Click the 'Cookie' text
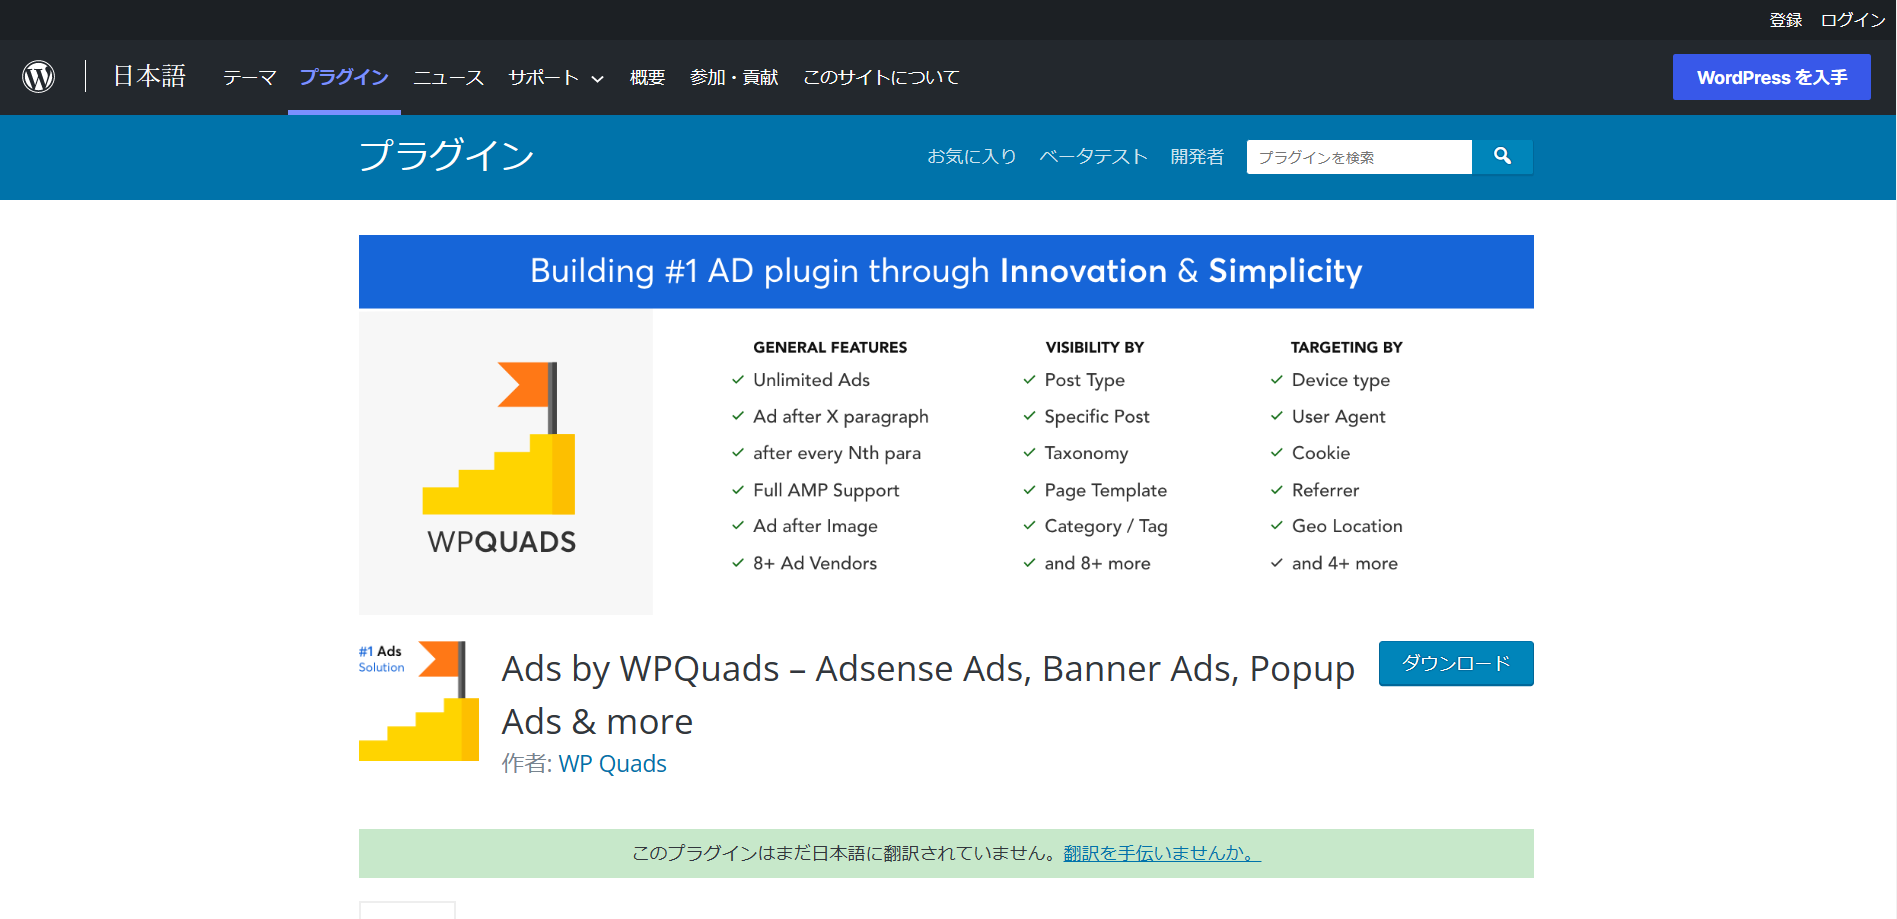Image resolution: width=1897 pixels, height=919 pixels. [x=1320, y=453]
